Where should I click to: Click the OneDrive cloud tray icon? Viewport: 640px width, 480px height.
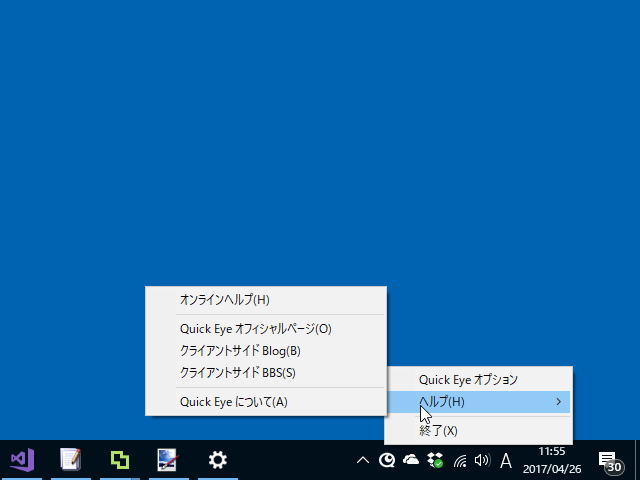pos(411,460)
